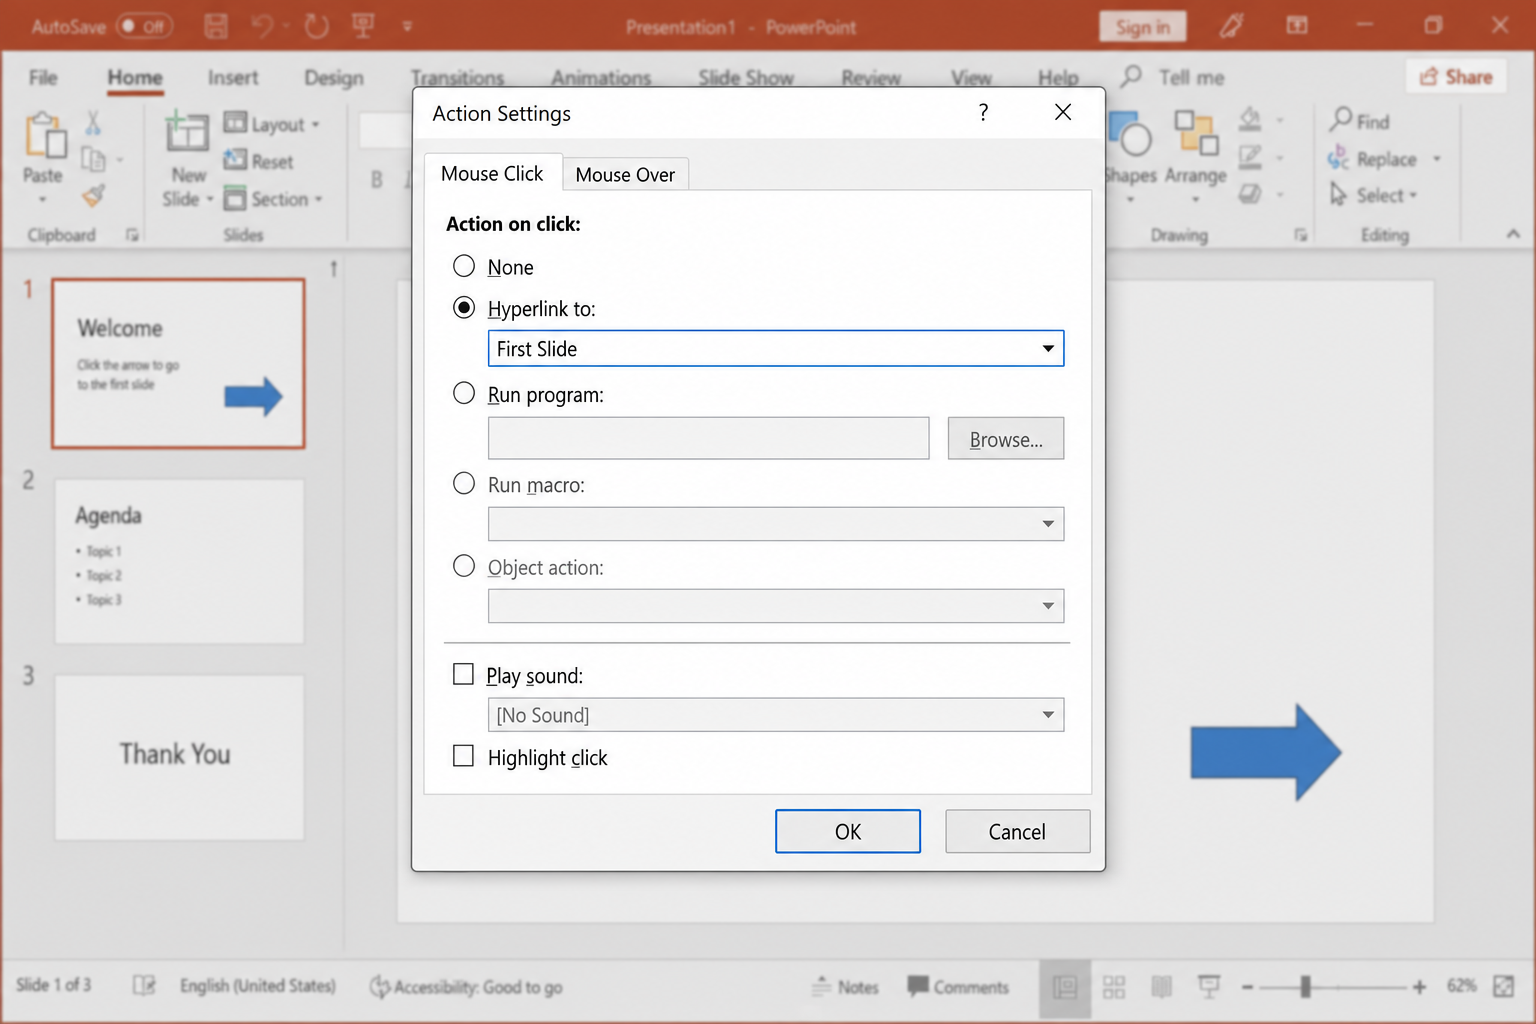This screenshot has width=1536, height=1024.
Task: Open the Replace dropdown arrow
Action: pos(1437,159)
